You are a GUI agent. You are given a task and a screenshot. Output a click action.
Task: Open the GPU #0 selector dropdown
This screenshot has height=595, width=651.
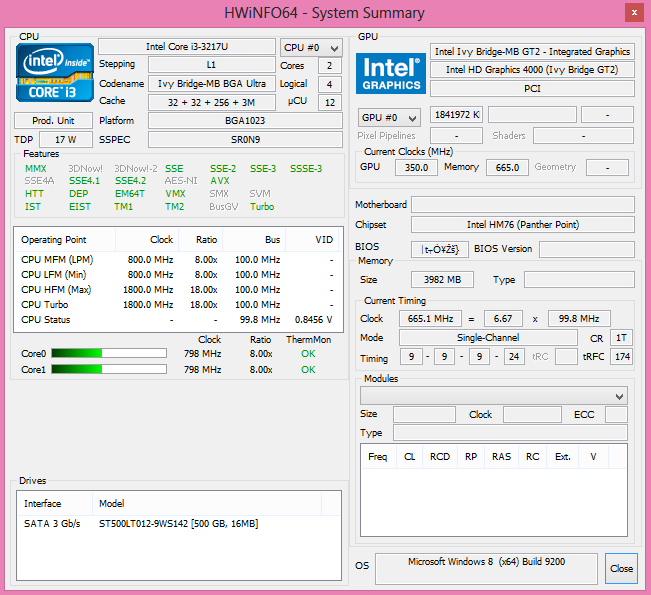[x=390, y=116]
